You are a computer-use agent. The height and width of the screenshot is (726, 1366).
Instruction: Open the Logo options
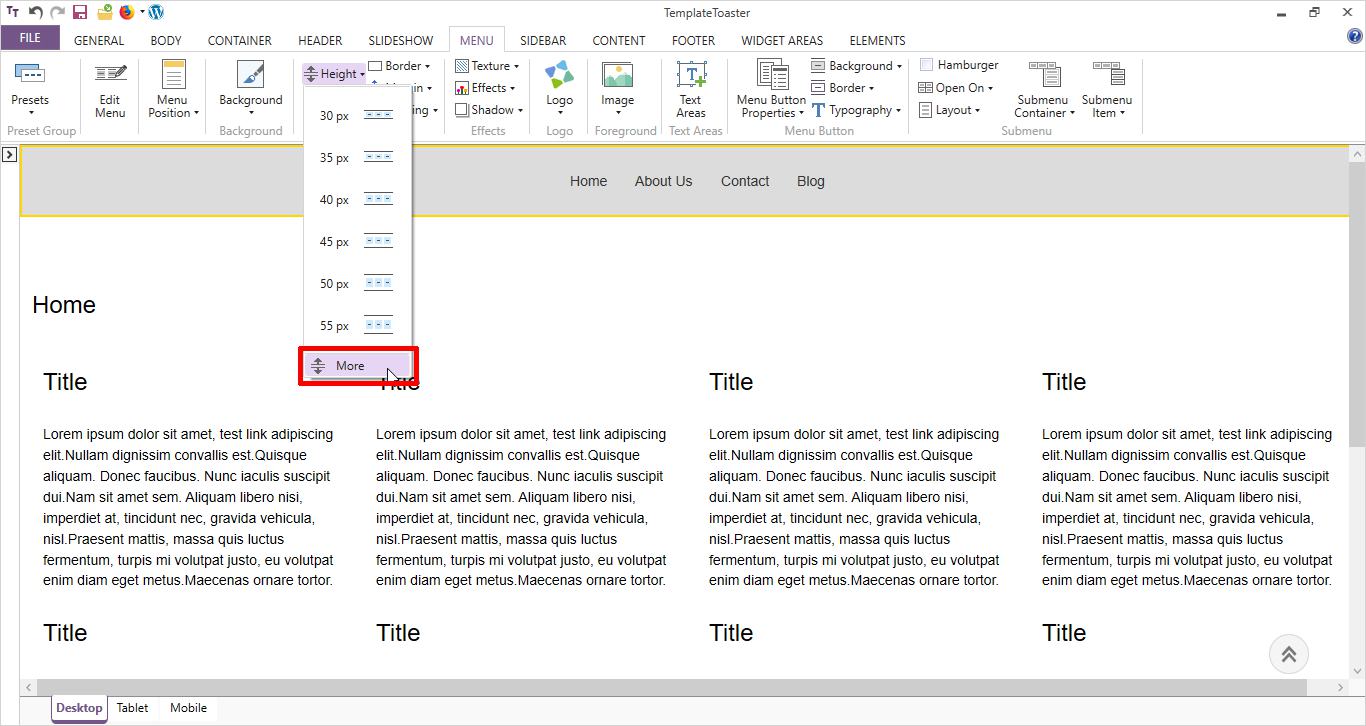[x=559, y=86]
